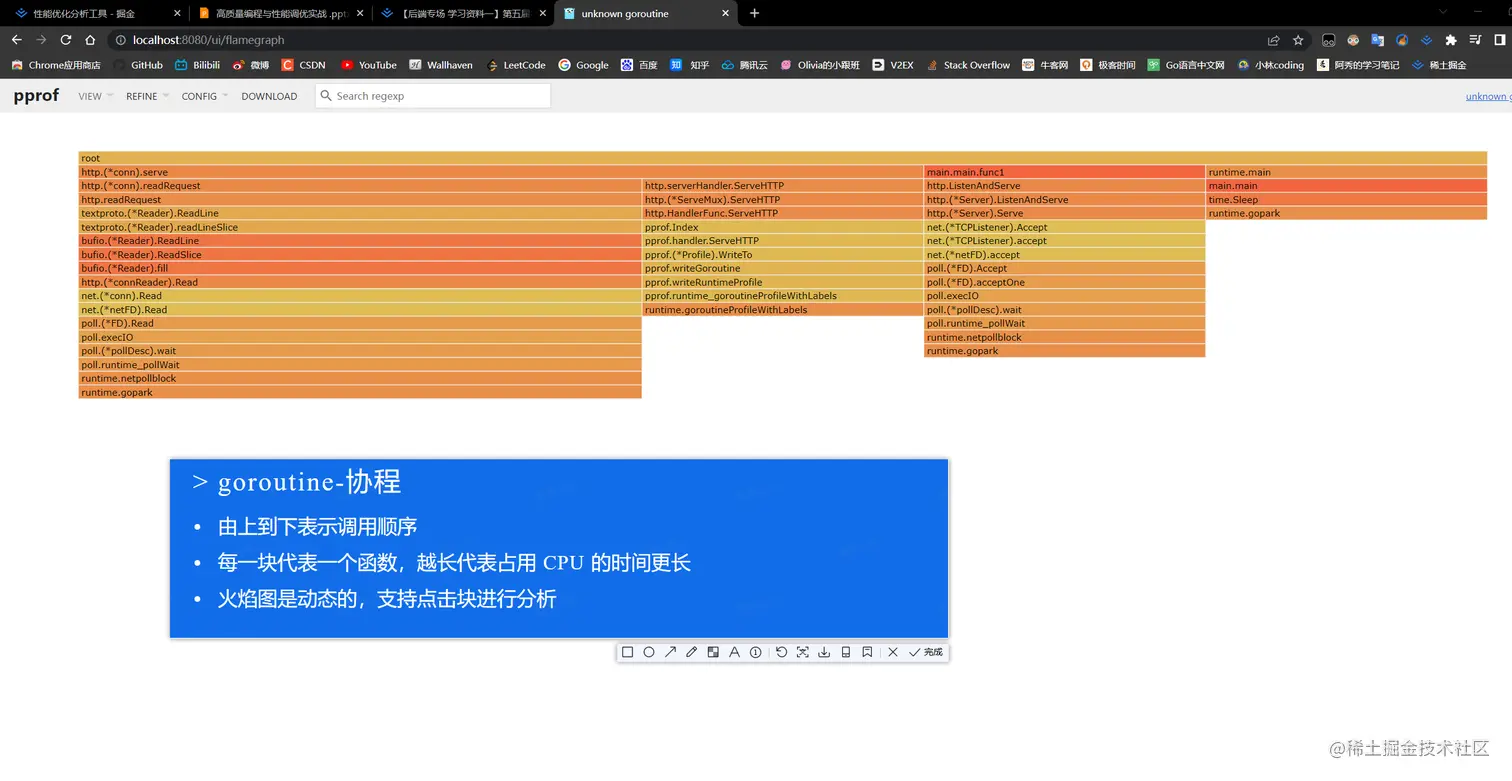Click the bookmark icon in the screenshot toolbar
This screenshot has width=1512, height=781.
(867, 652)
